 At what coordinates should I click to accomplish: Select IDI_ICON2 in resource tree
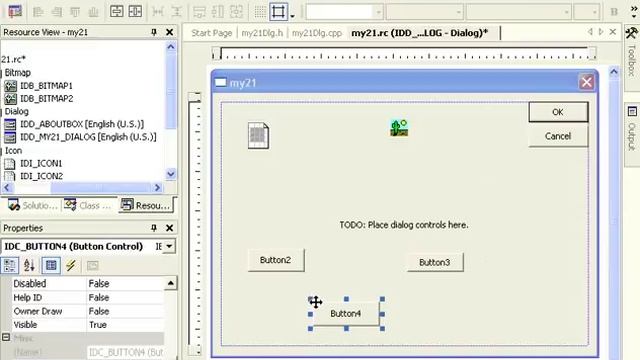pos(41,176)
